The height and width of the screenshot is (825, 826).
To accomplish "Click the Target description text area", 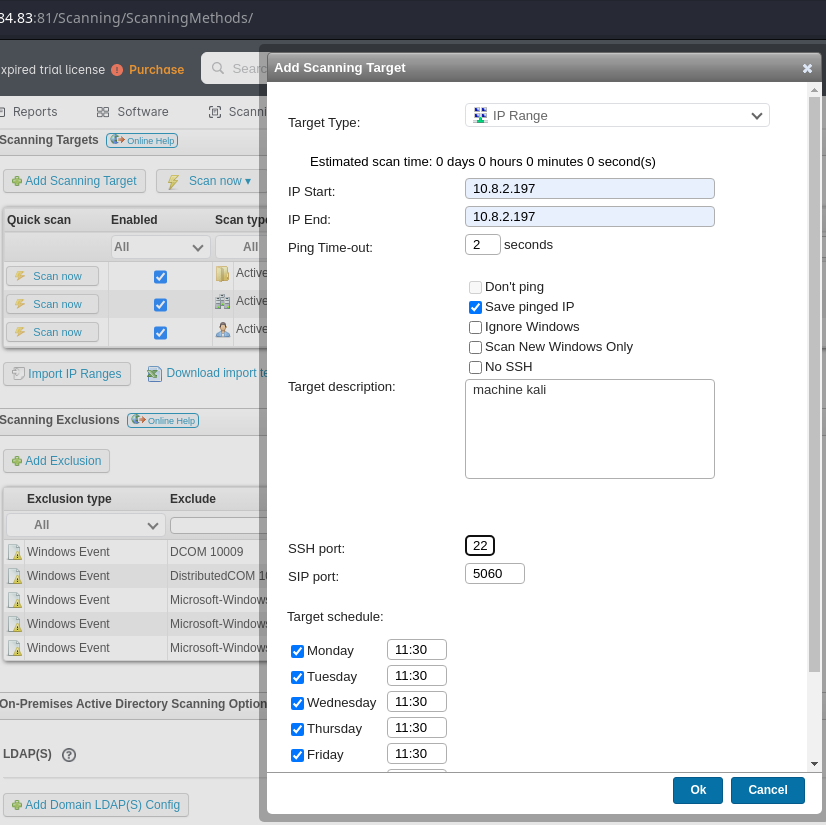I will [x=589, y=429].
